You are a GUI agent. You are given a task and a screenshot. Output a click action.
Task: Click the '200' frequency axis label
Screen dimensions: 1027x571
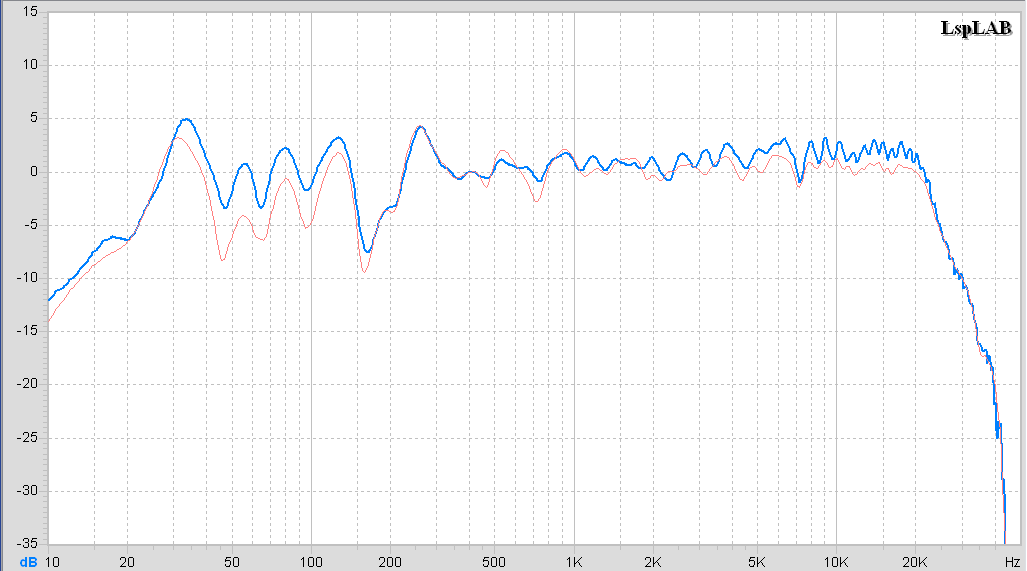point(390,562)
